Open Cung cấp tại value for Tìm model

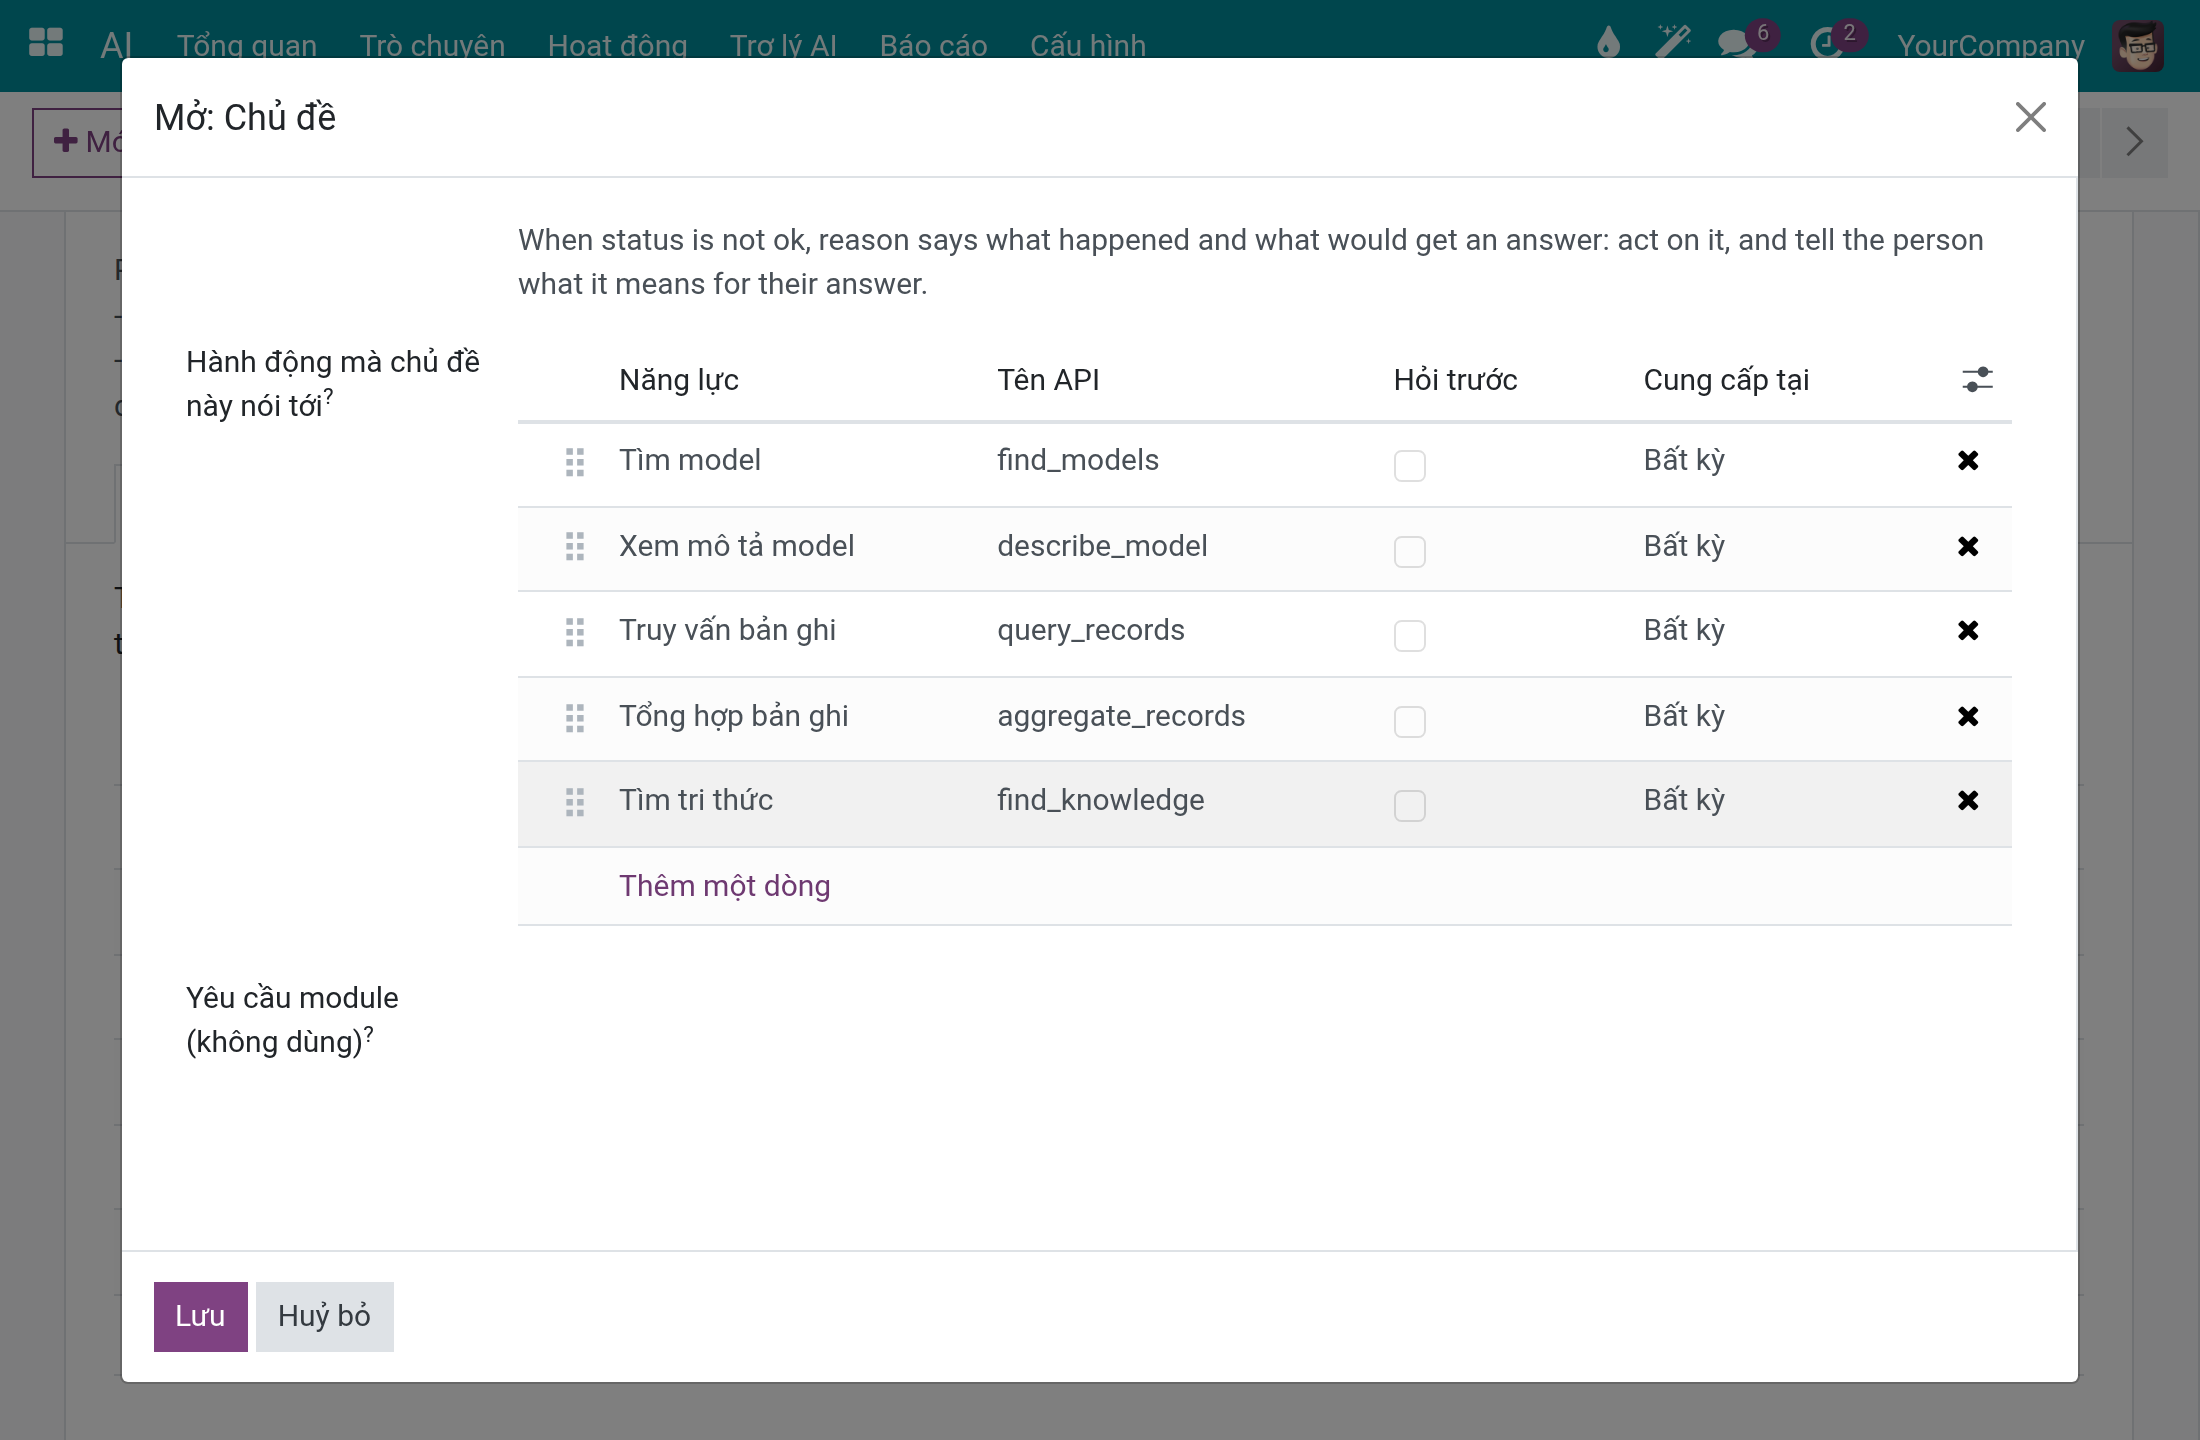coord(1684,460)
